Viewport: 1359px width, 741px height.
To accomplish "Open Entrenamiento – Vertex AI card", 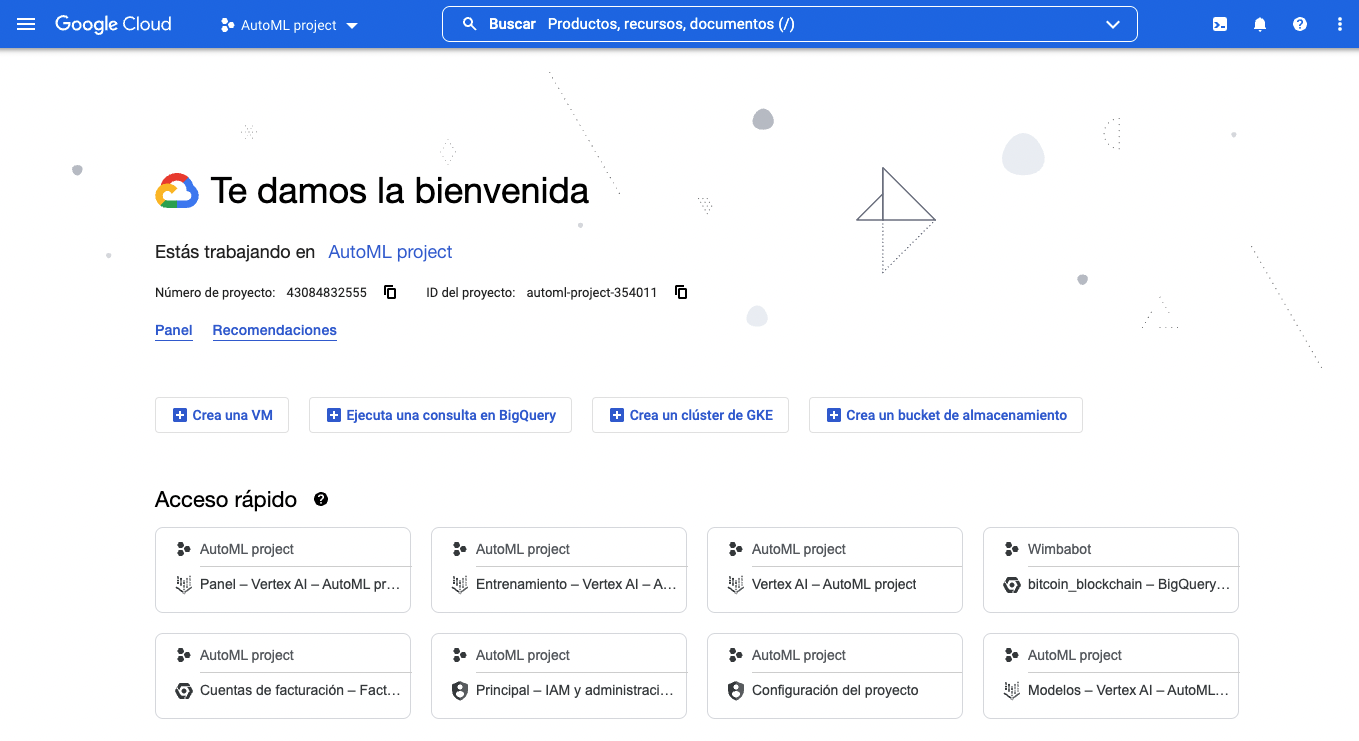I will (x=559, y=570).
